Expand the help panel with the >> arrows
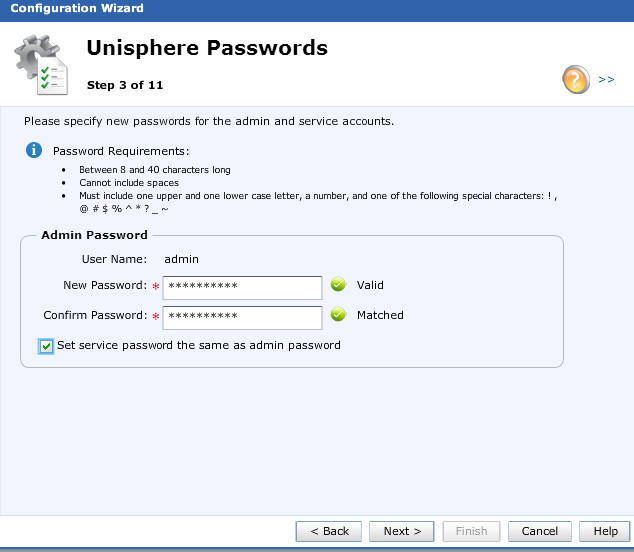Screen dimensions: 634x552 click(606, 79)
